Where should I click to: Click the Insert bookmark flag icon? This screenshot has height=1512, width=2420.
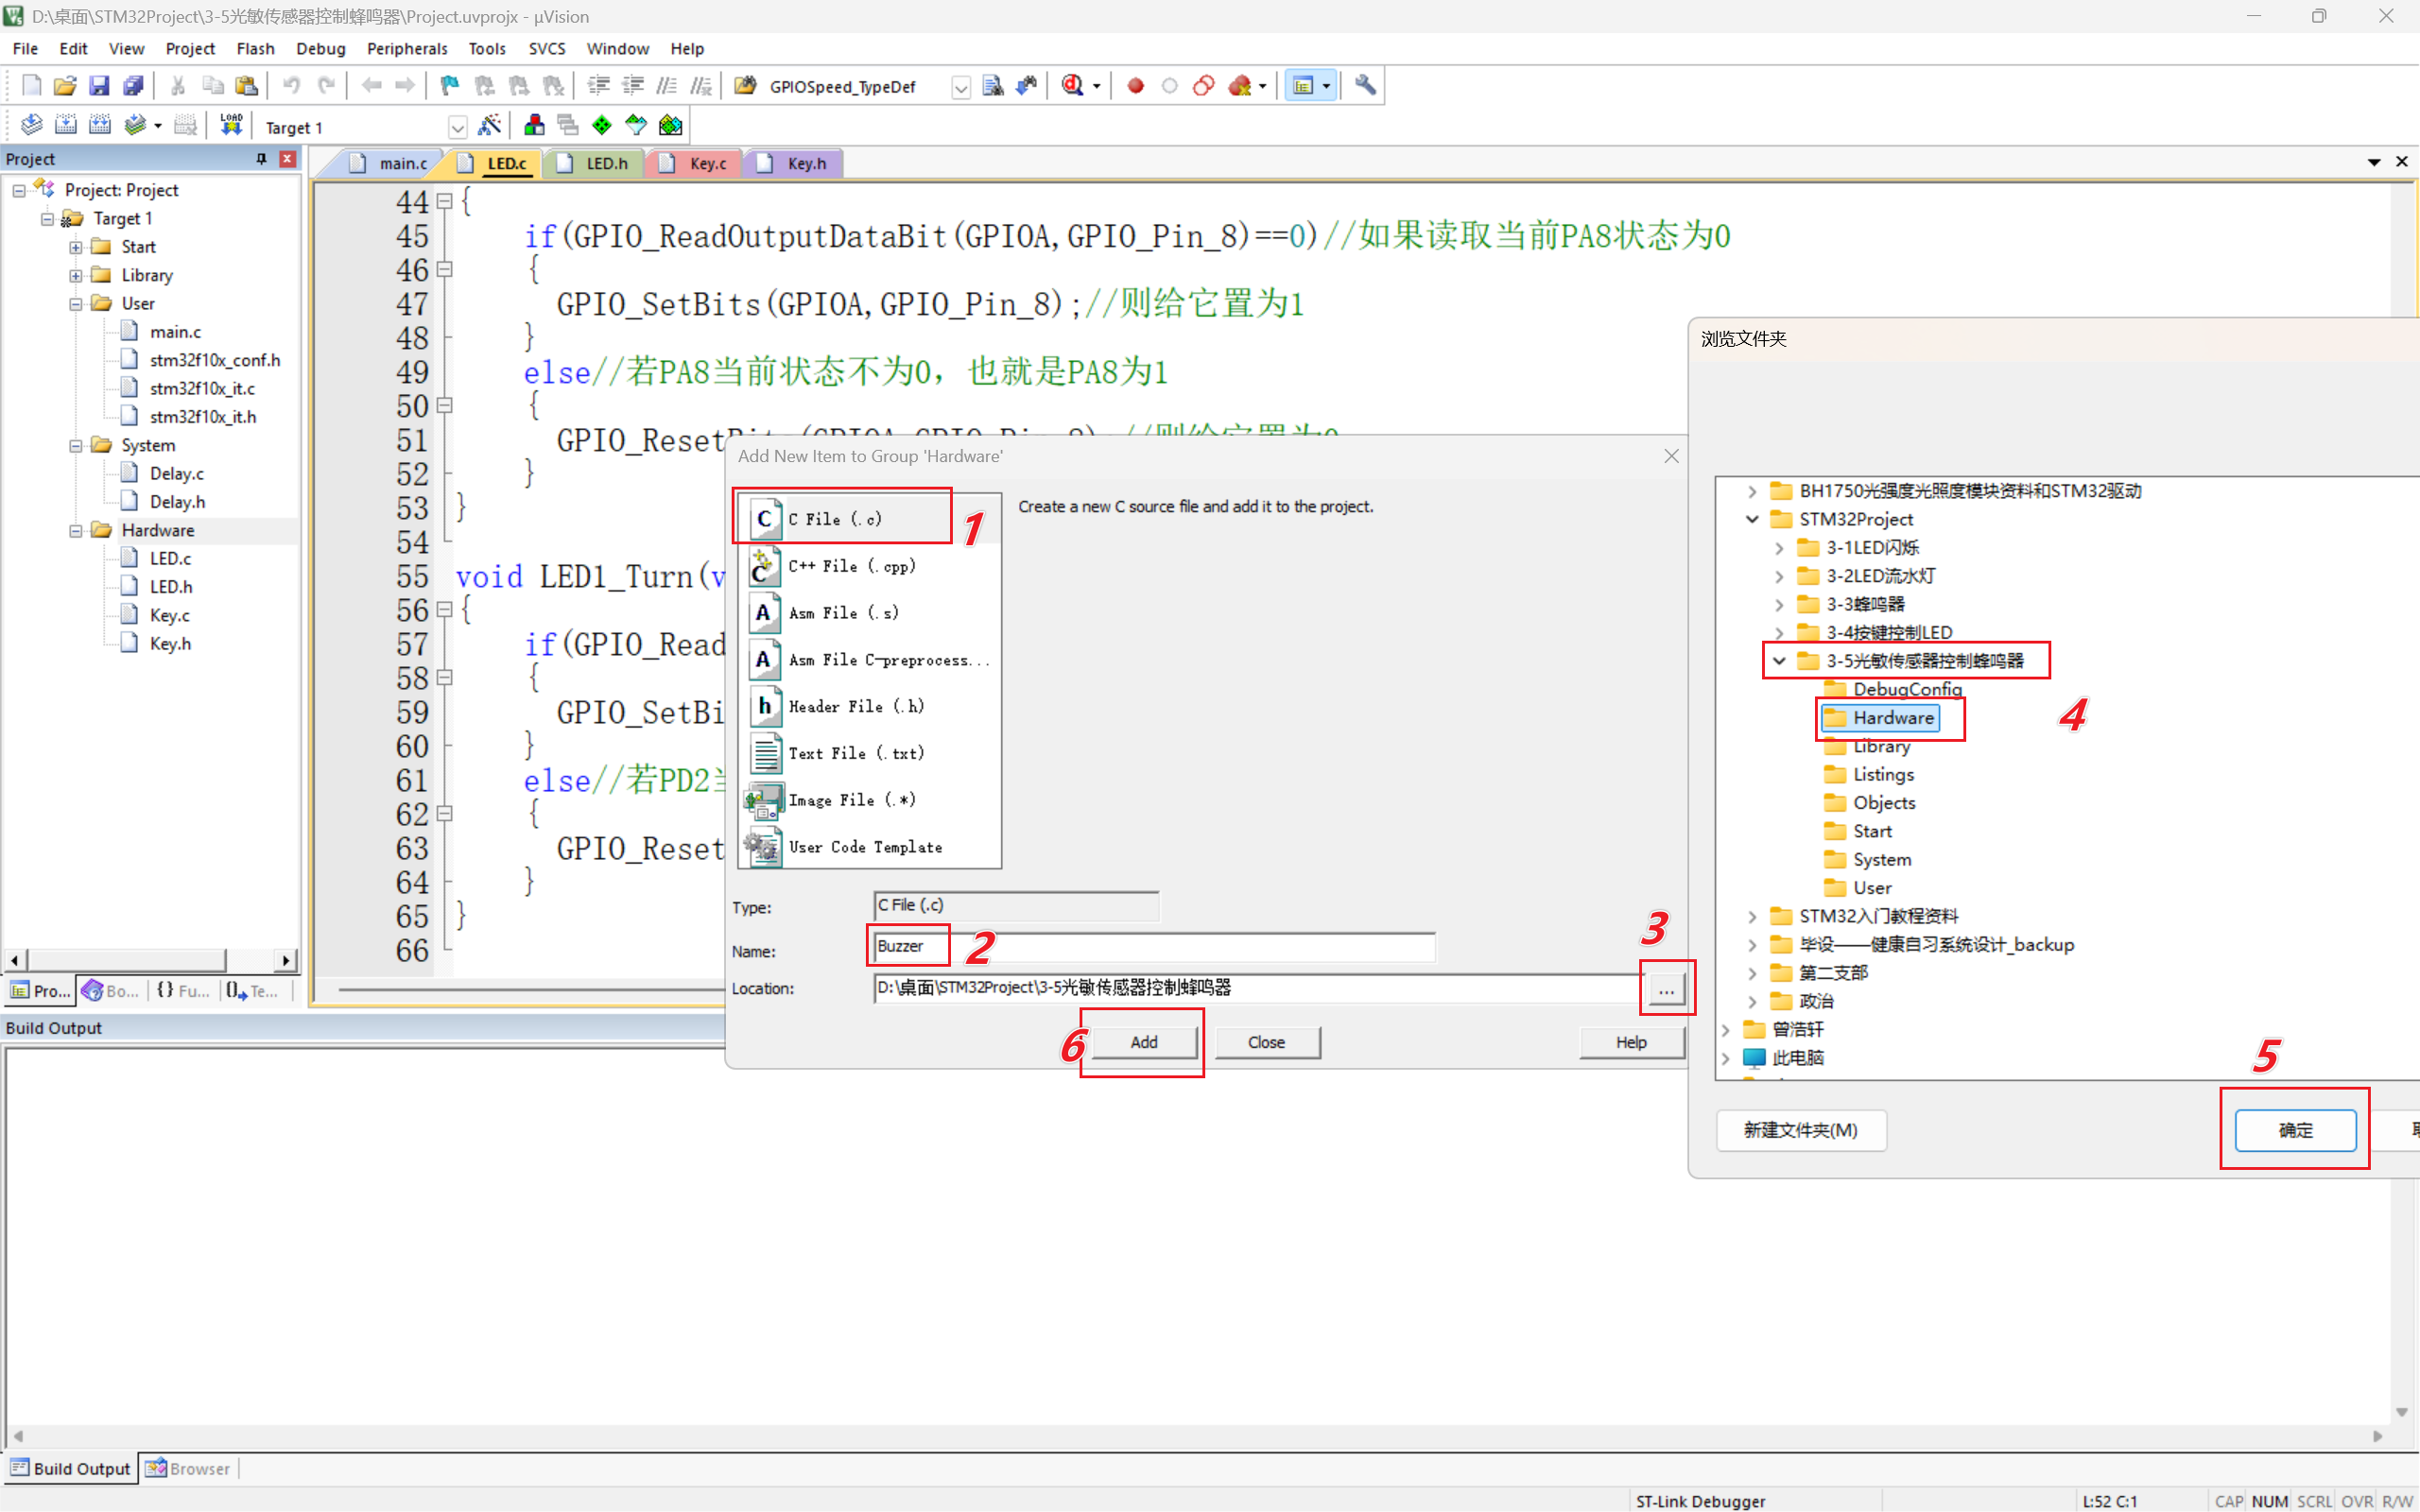(450, 86)
